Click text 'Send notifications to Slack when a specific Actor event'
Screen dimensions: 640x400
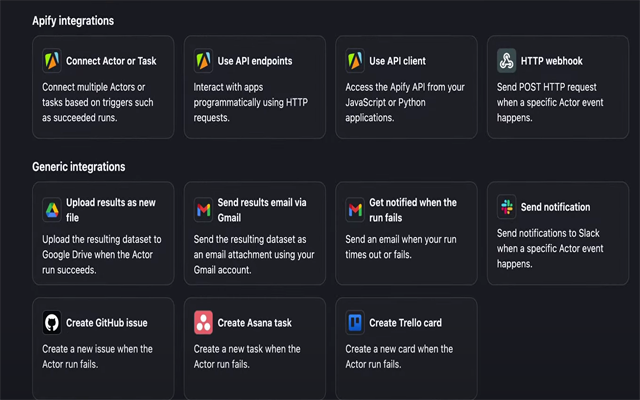coord(550,248)
